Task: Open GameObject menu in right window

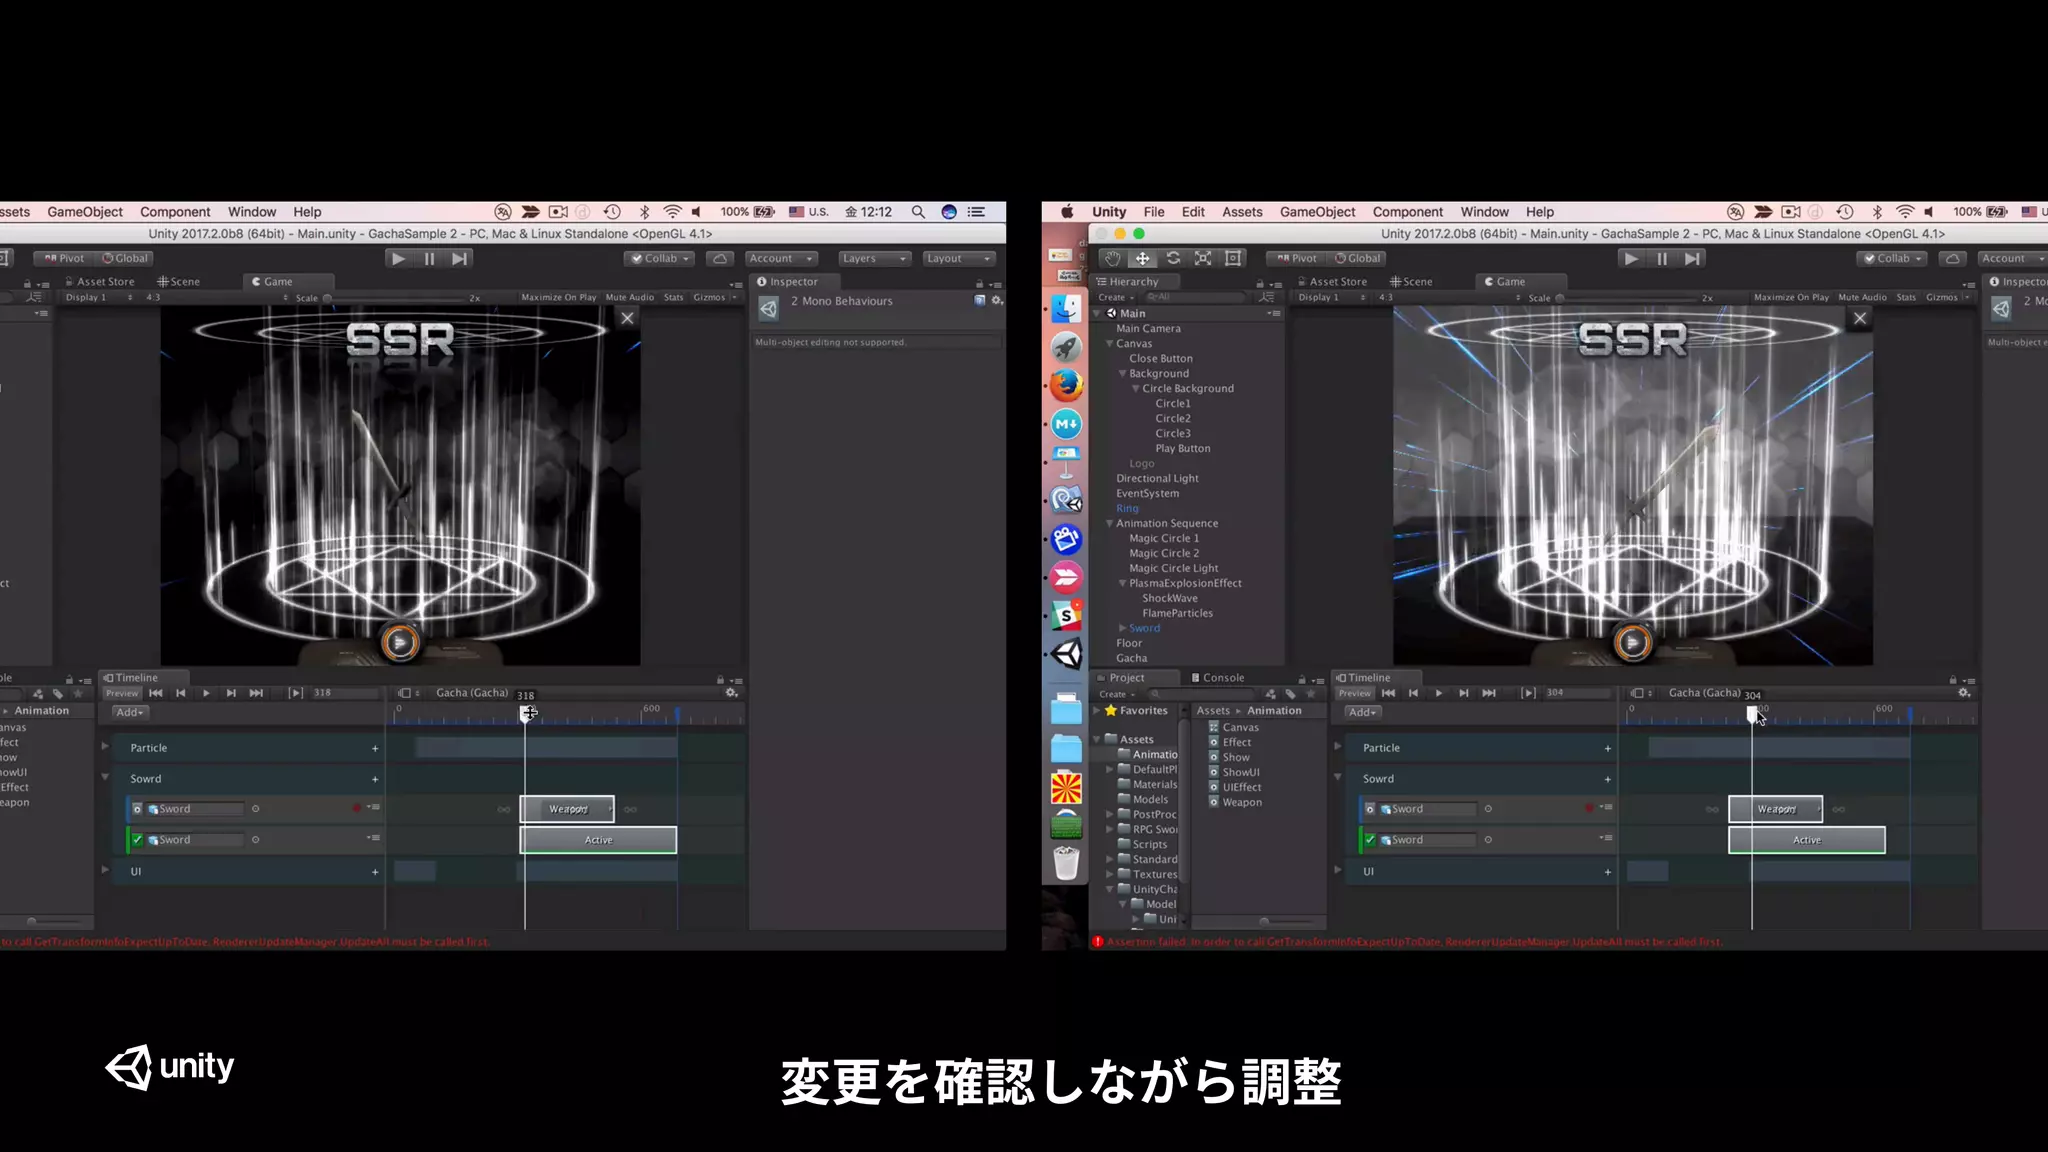Action: (1317, 212)
